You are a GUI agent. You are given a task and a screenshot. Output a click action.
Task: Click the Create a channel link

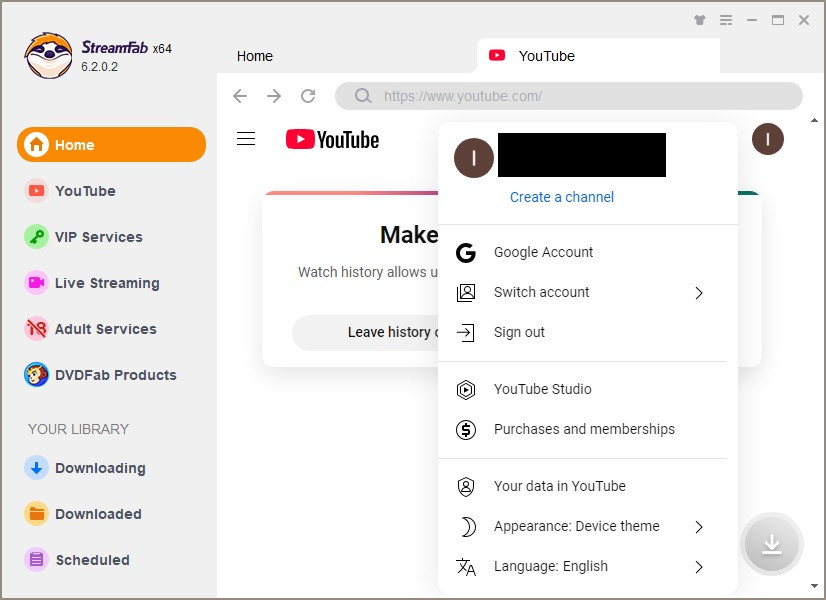click(x=562, y=197)
